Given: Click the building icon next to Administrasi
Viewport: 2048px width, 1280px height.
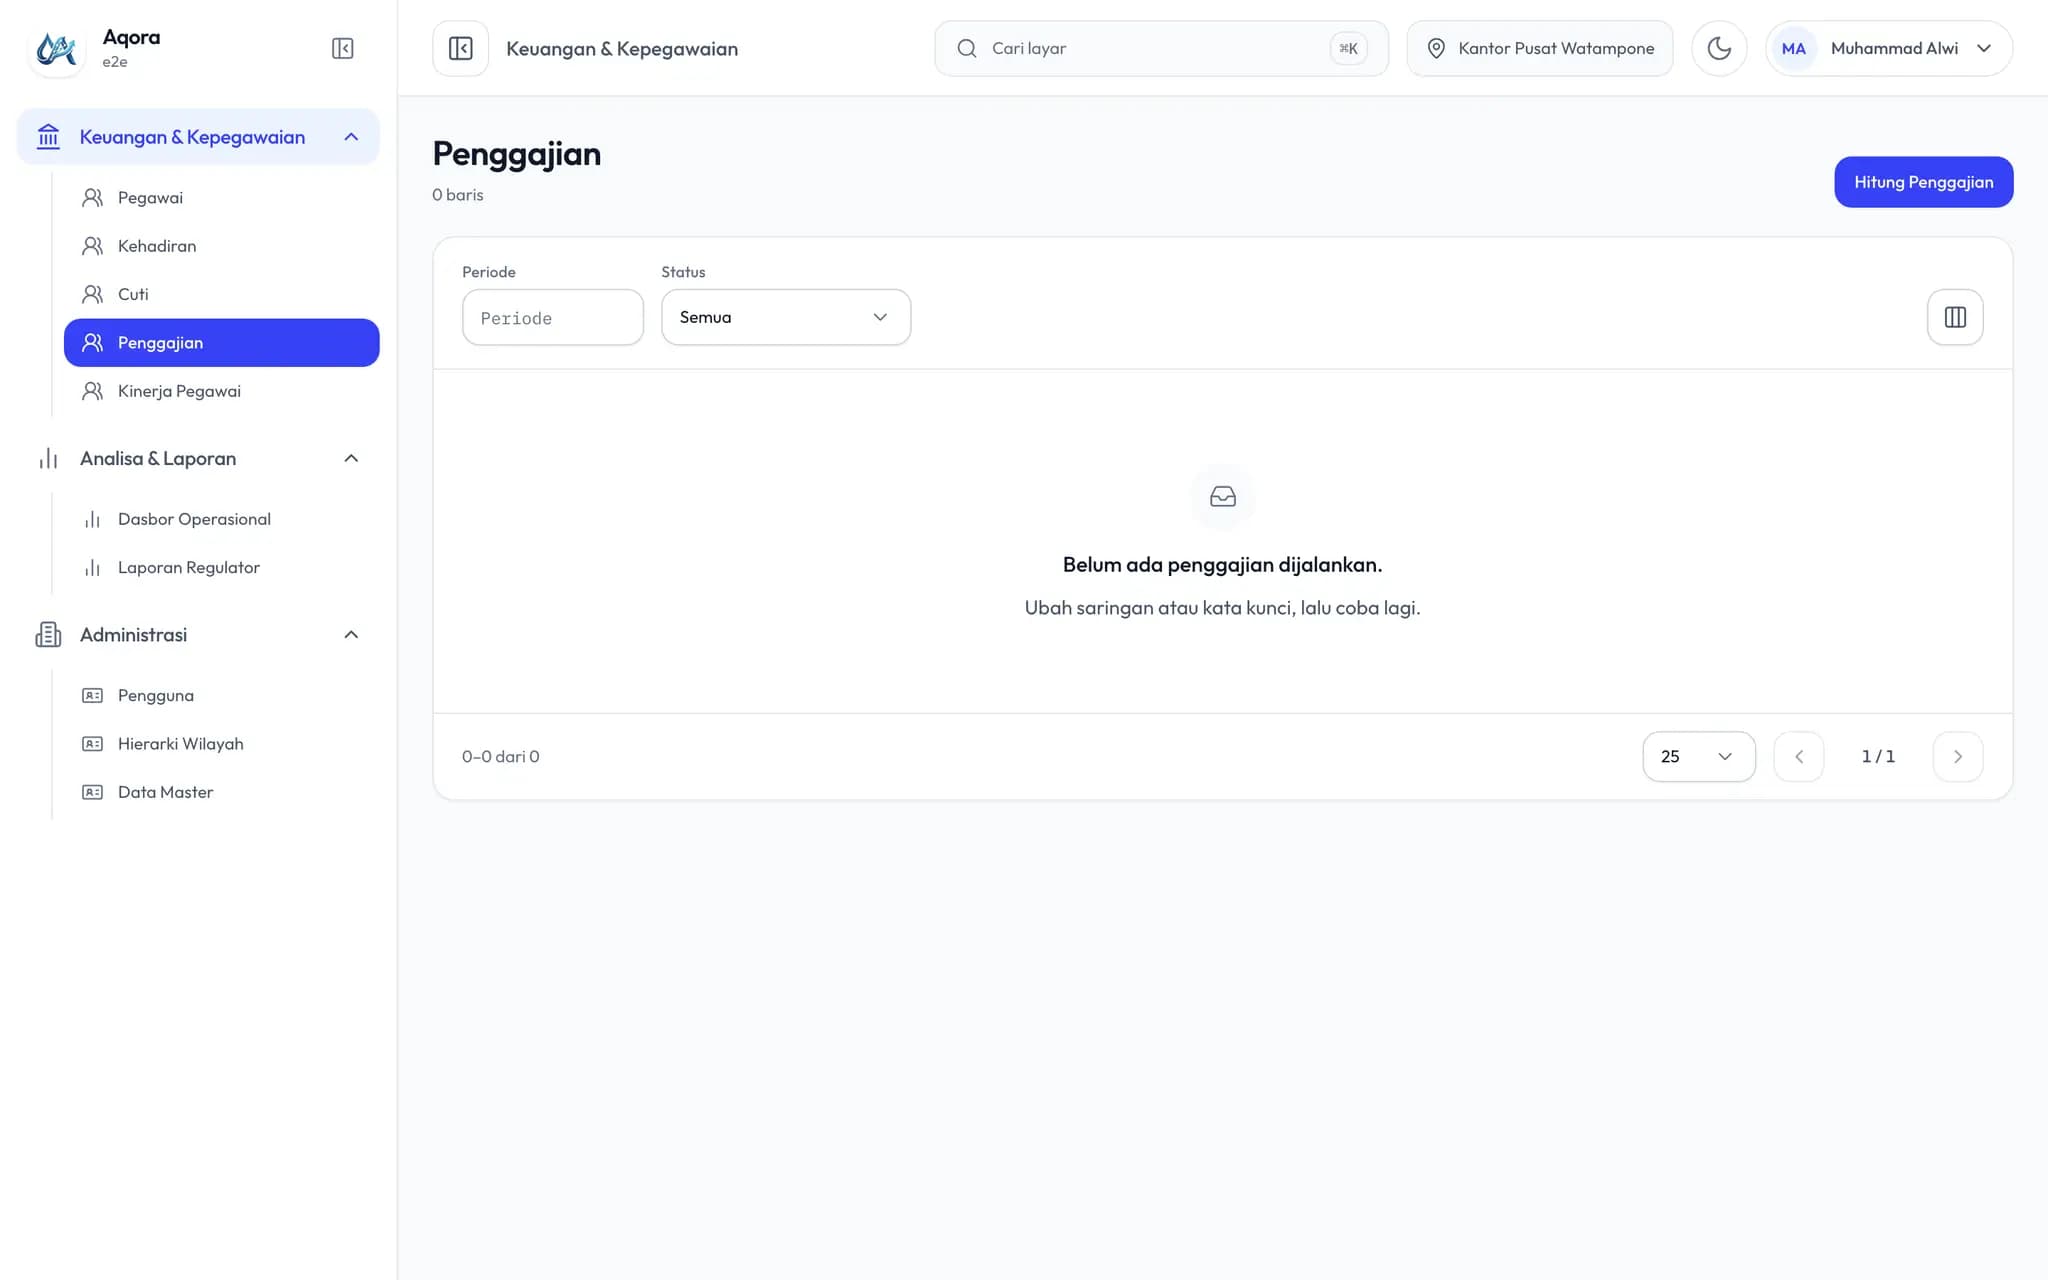Looking at the screenshot, I should click(48, 634).
